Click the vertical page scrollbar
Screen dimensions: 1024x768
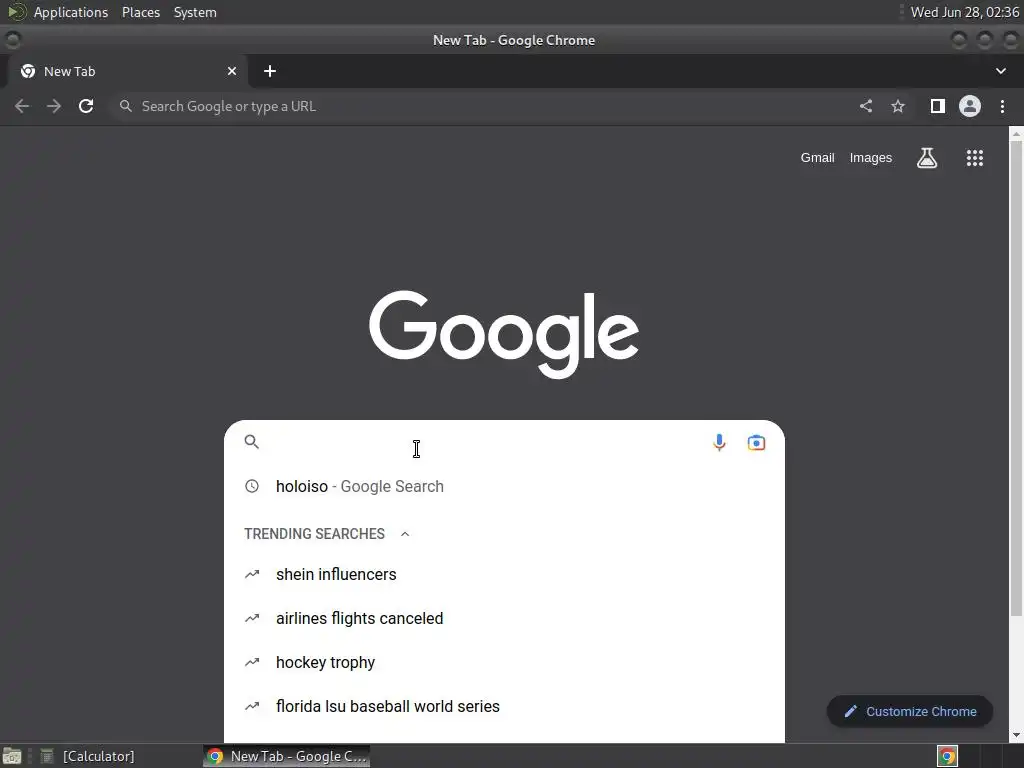[x=1016, y=377]
